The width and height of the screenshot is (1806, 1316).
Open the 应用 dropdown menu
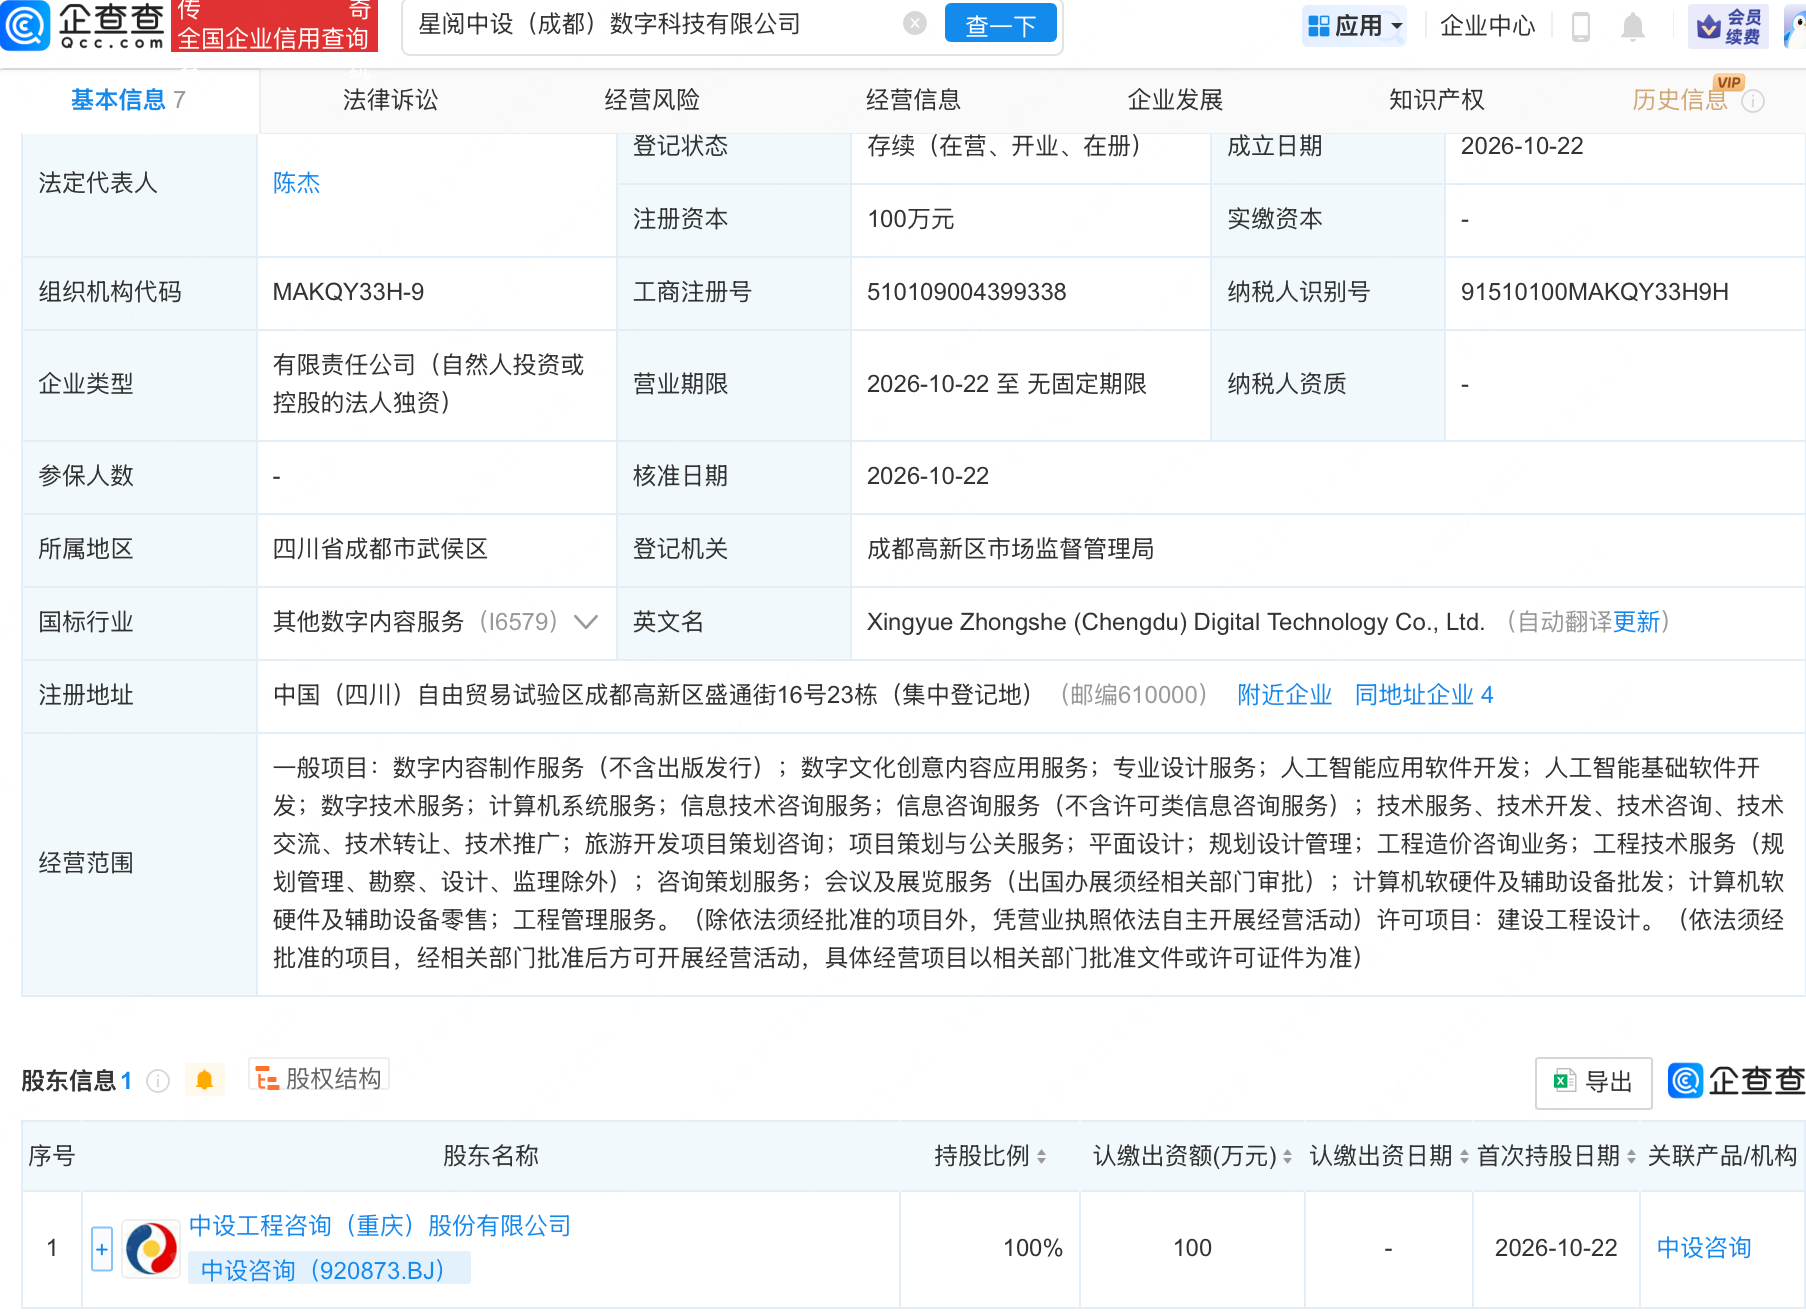click(x=1355, y=25)
